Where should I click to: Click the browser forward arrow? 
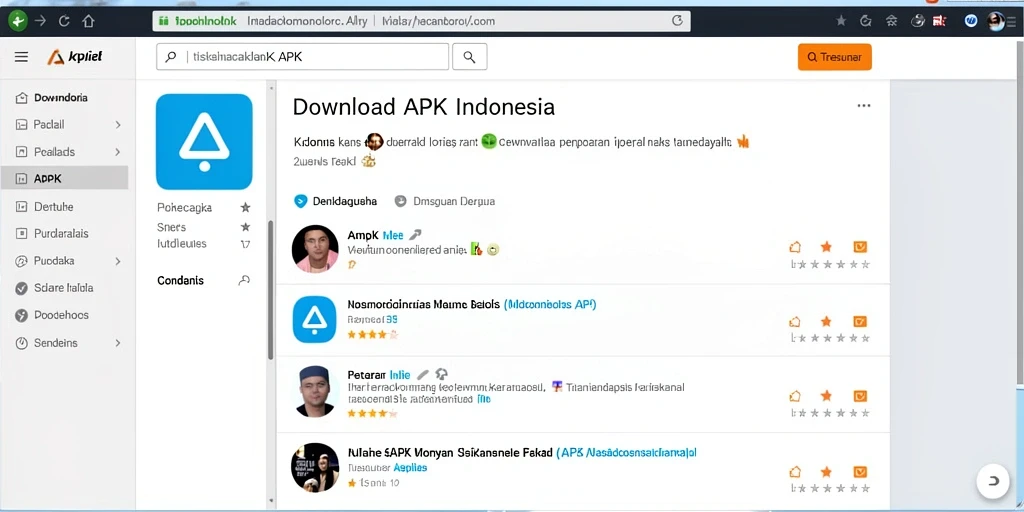pyautogui.click(x=40, y=21)
